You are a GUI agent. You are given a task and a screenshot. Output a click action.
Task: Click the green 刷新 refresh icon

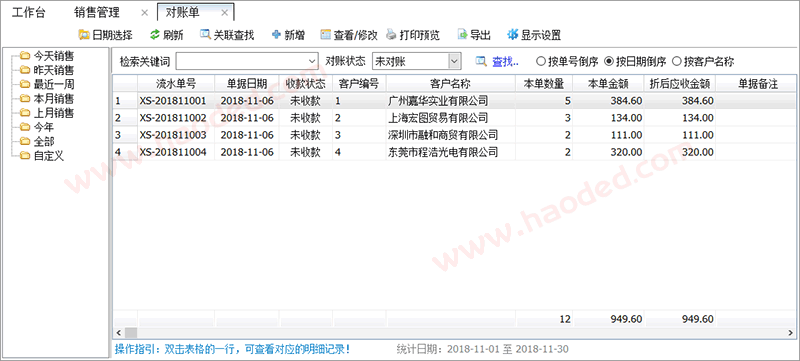tap(155, 35)
